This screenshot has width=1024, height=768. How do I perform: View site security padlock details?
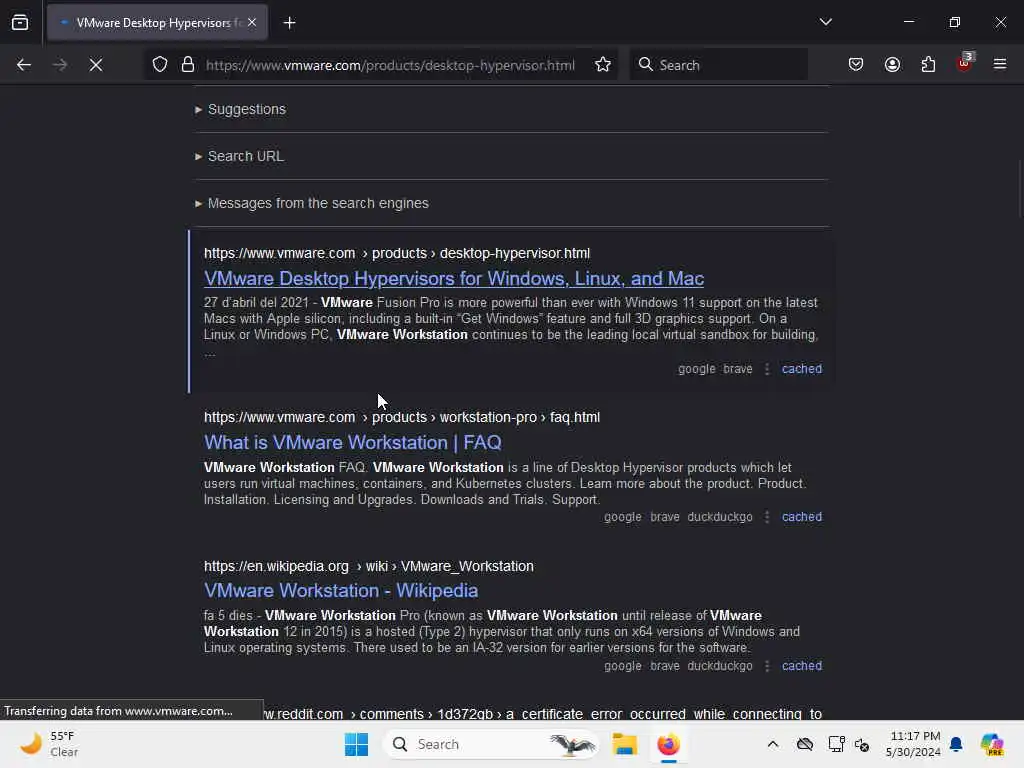click(x=188, y=65)
